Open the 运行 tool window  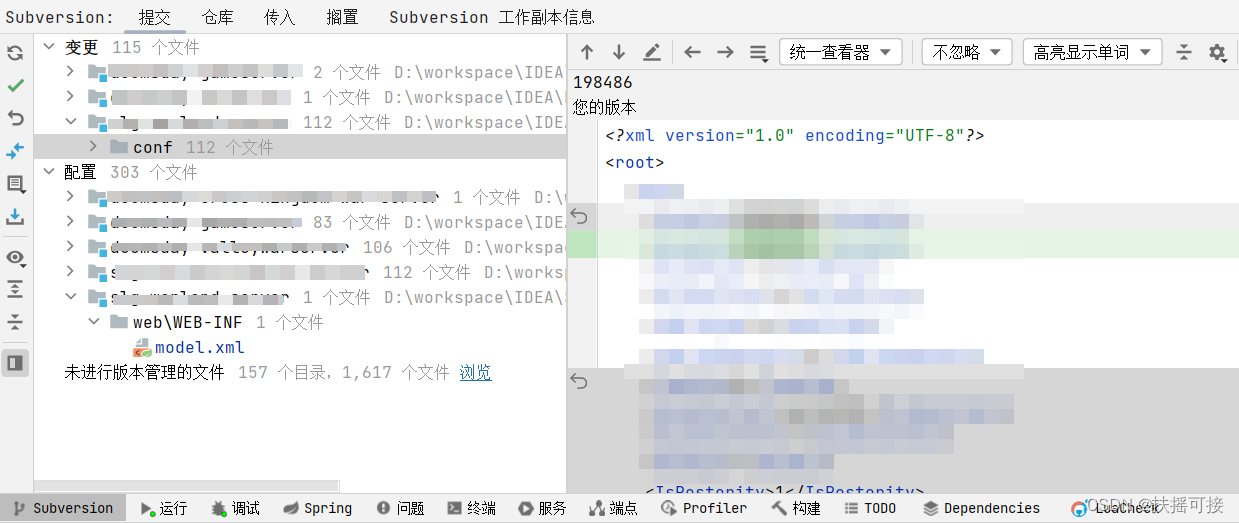click(x=164, y=508)
